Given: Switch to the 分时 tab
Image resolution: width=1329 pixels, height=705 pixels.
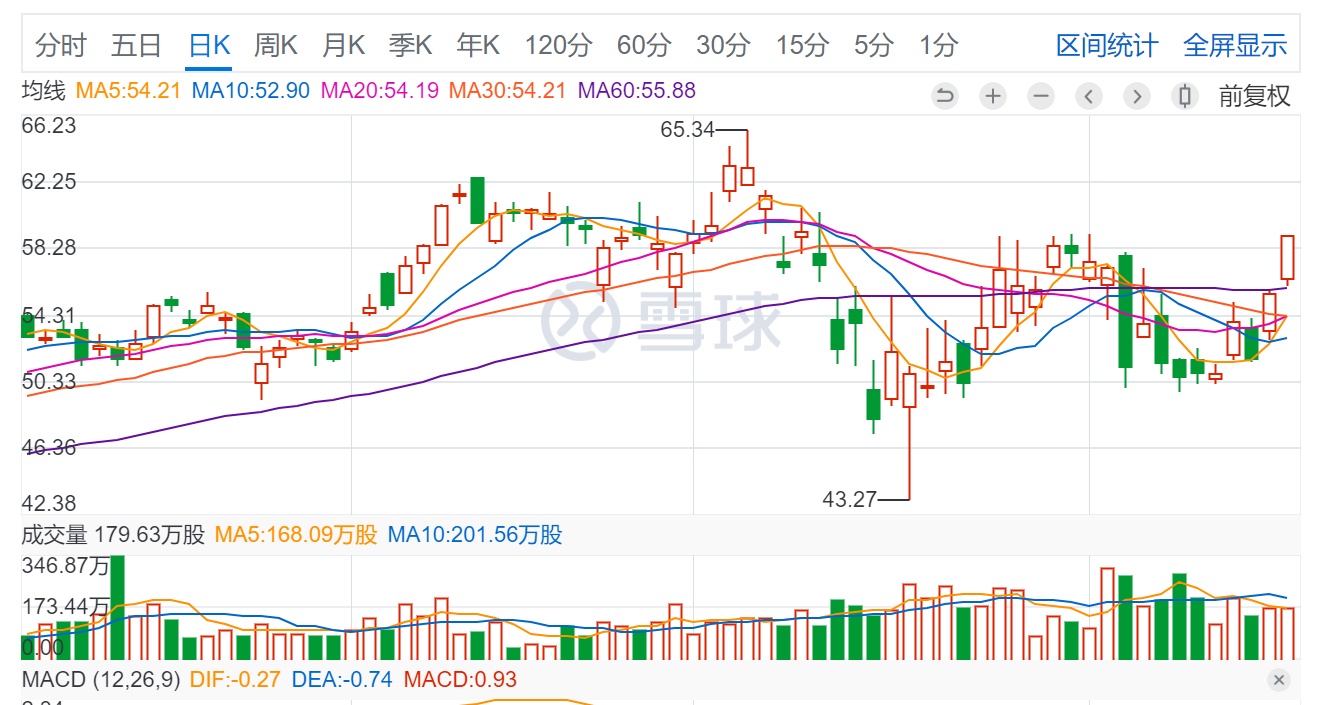Looking at the screenshot, I should pyautogui.click(x=61, y=45).
